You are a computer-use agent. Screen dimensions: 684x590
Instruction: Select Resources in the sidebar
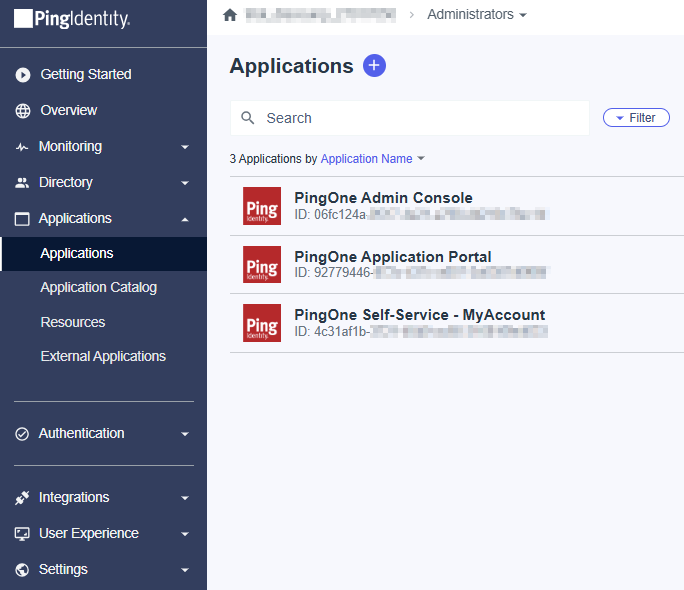click(73, 323)
